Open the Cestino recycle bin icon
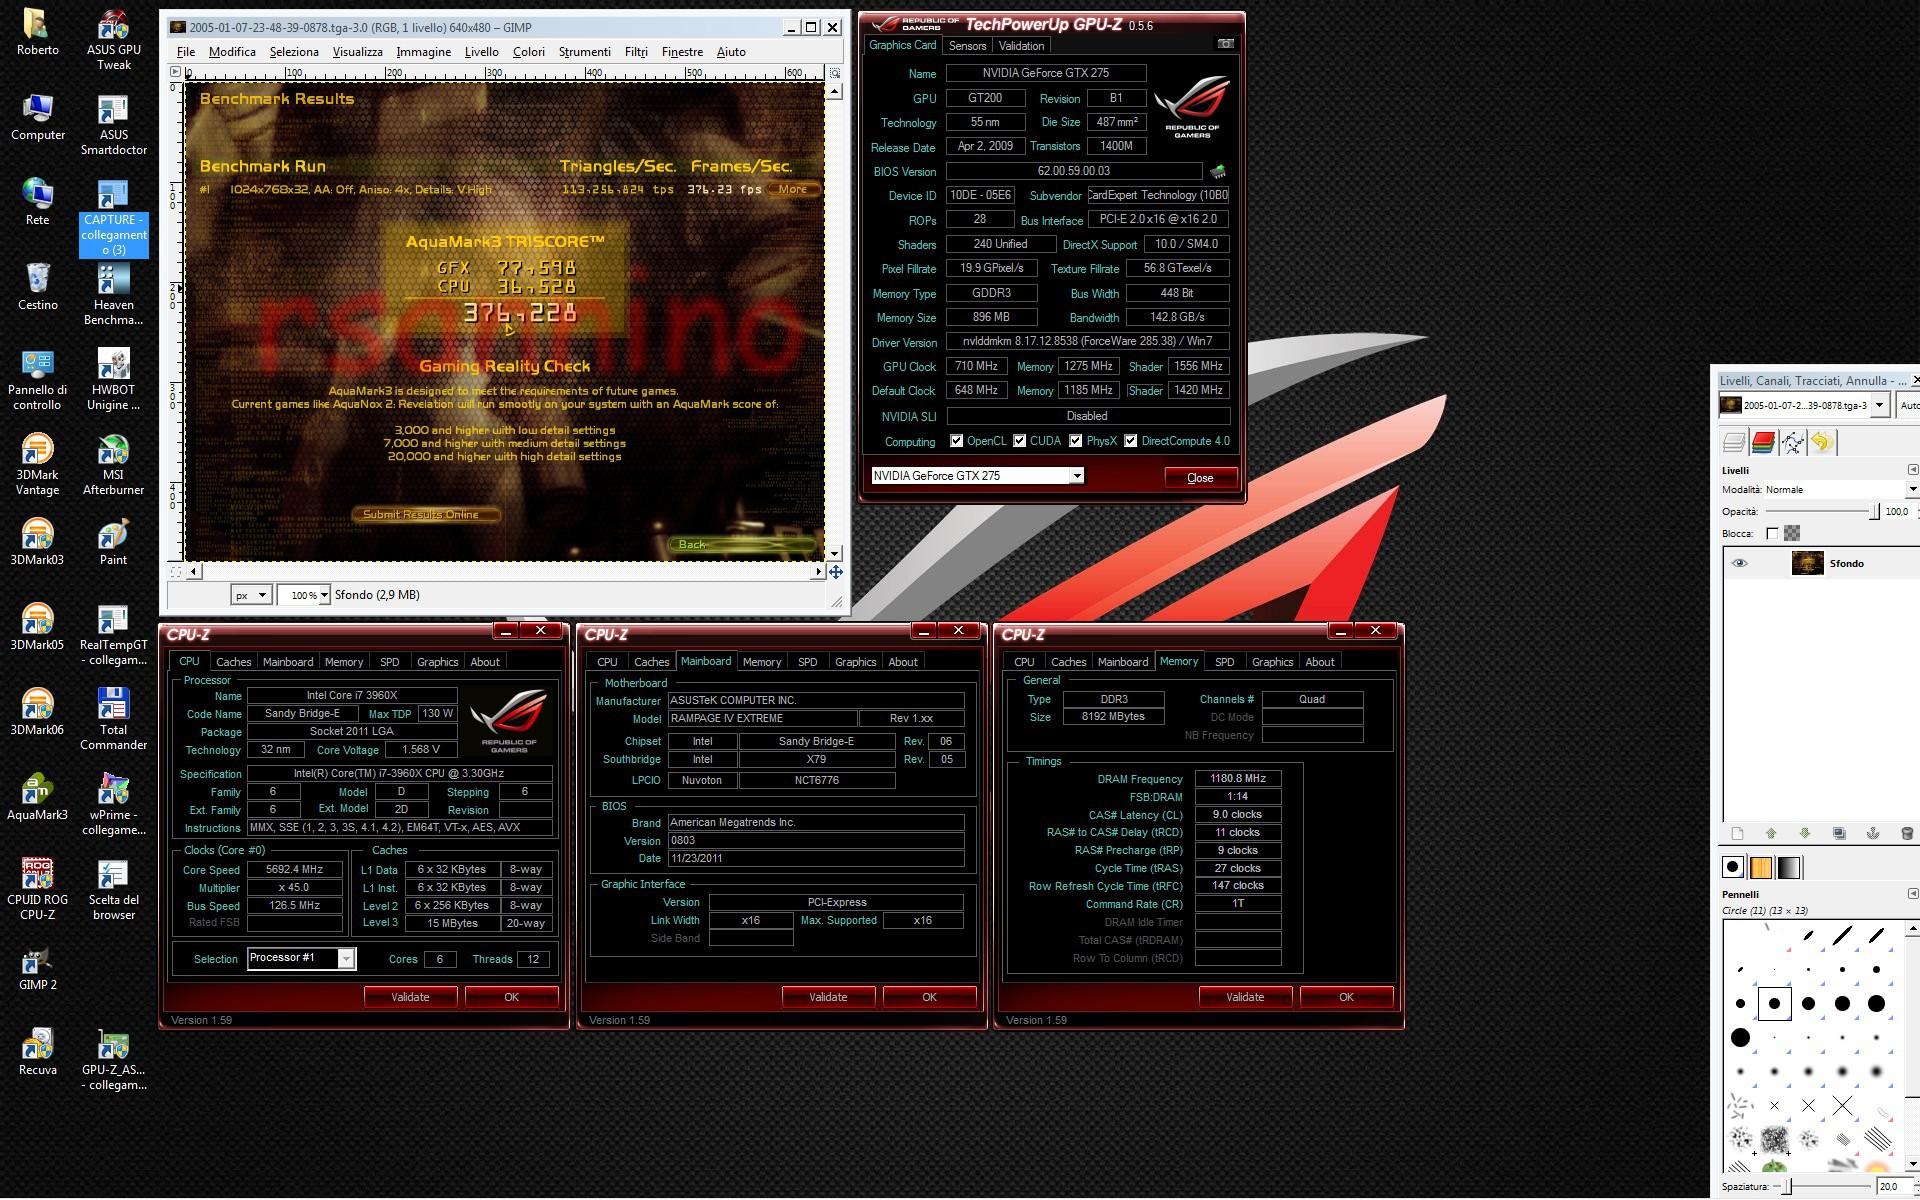Viewport: 1920px width, 1200px height. pos(37,287)
